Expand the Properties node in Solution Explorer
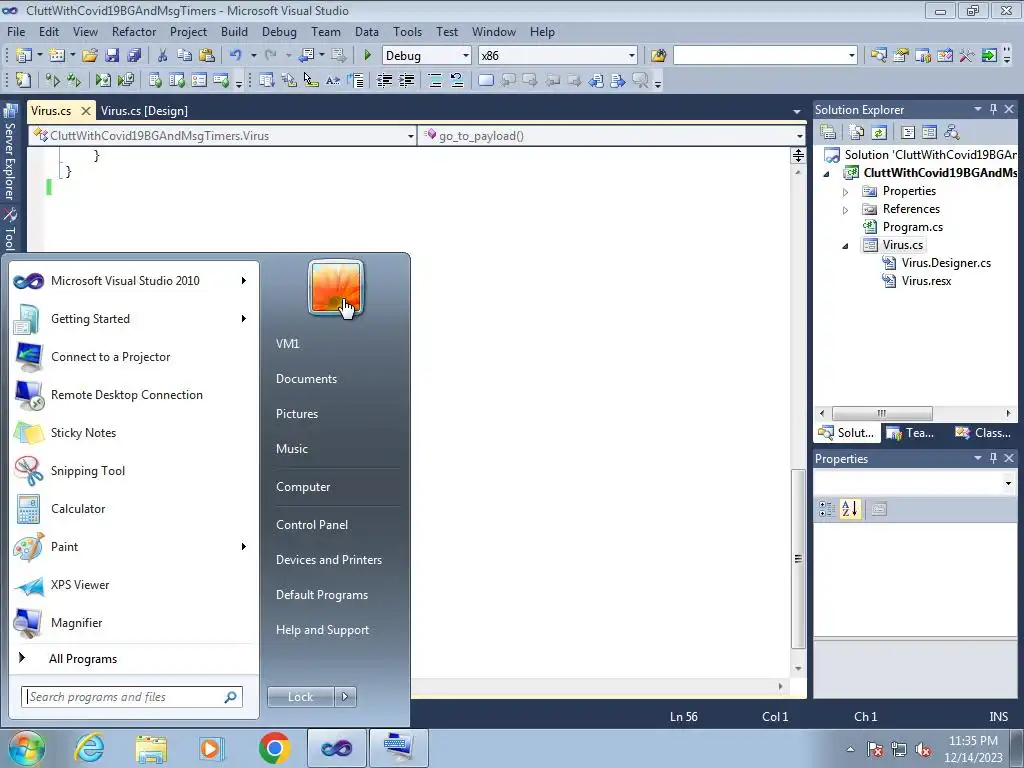 (846, 192)
